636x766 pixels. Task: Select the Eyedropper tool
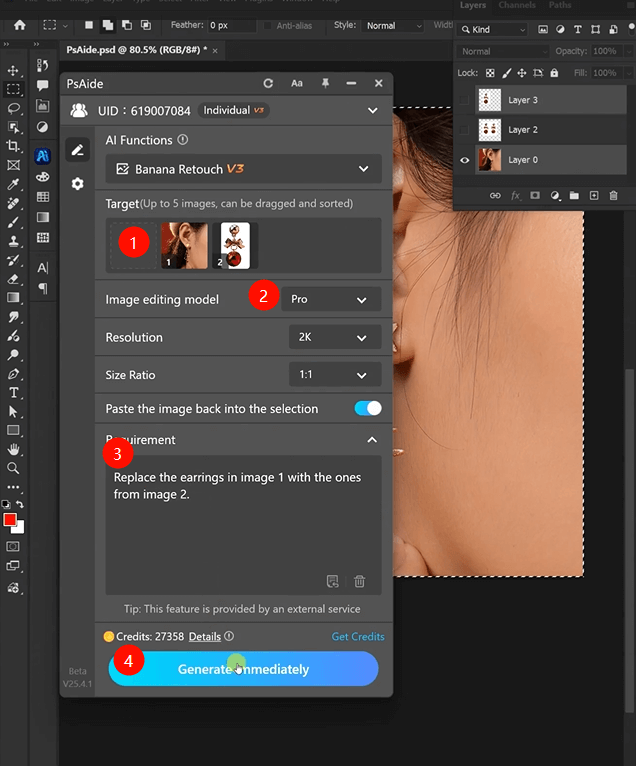click(13, 184)
